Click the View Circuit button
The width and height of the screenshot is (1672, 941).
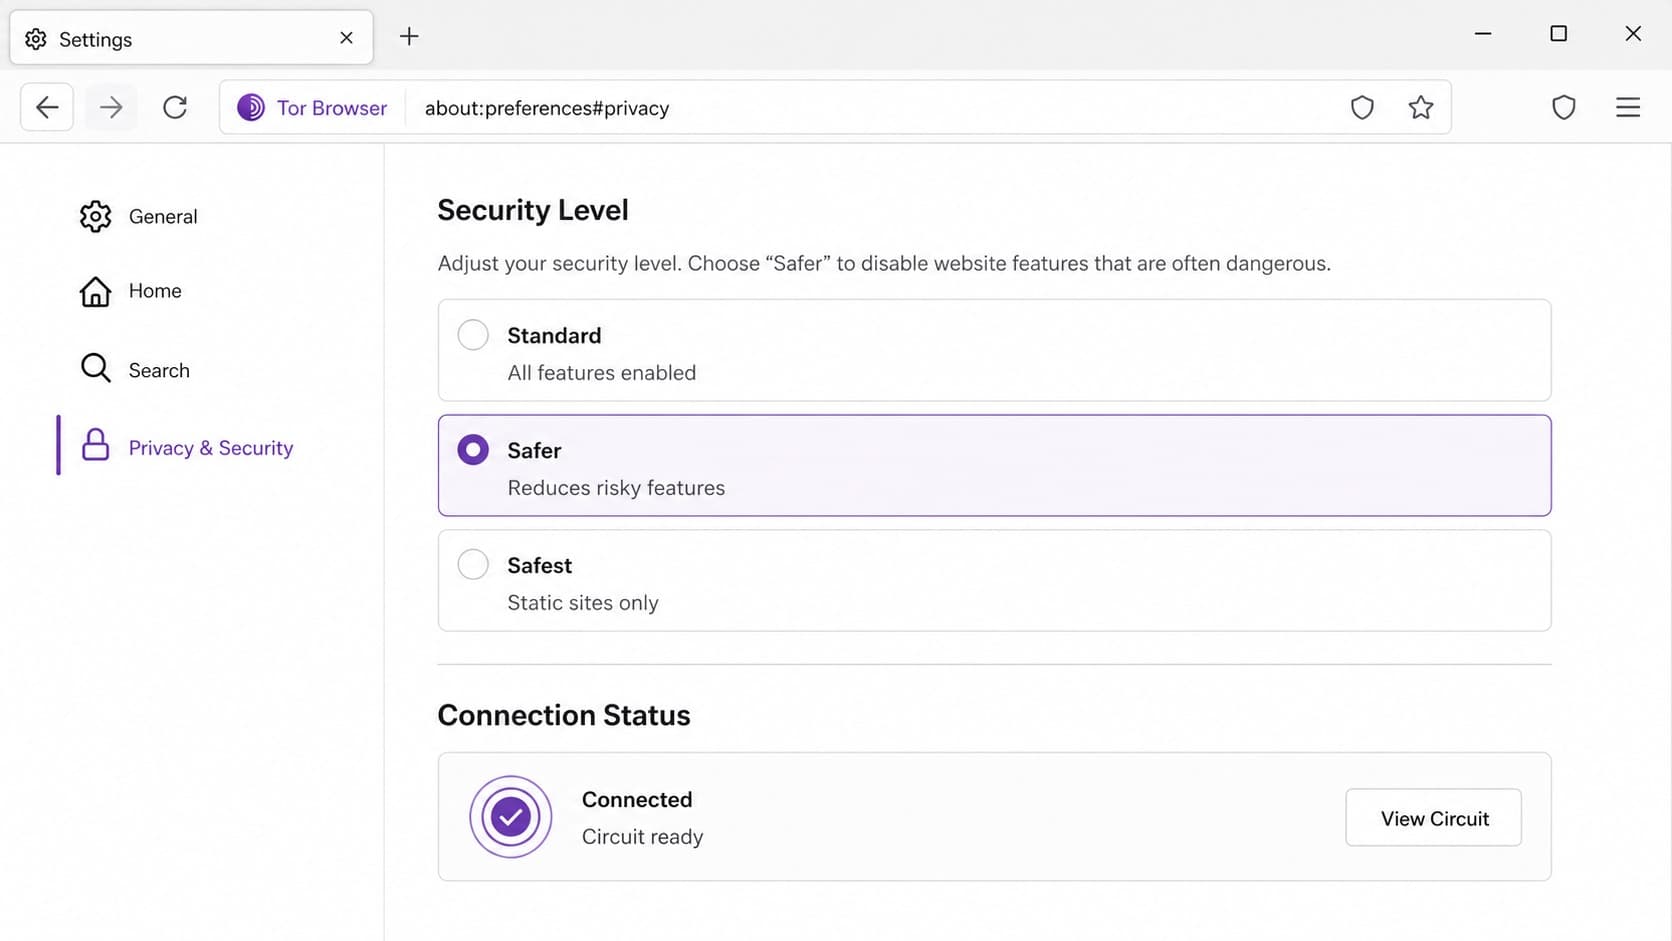(x=1433, y=818)
